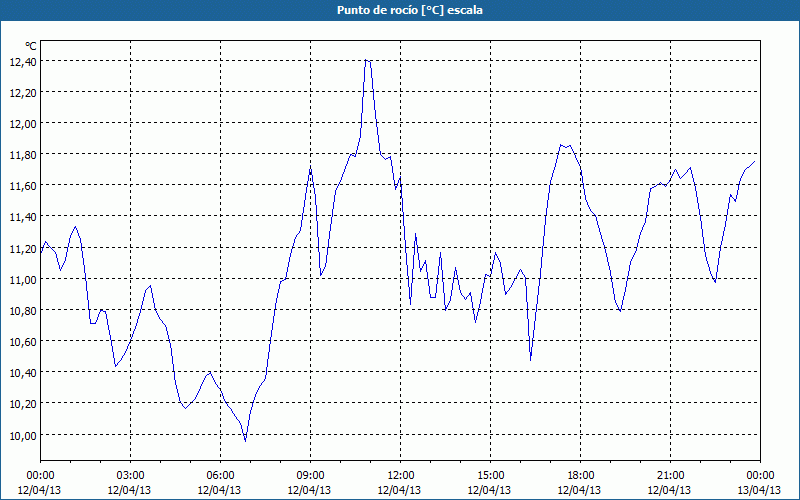
Task: Click the 12,00 y-axis label
Action: coord(23,124)
